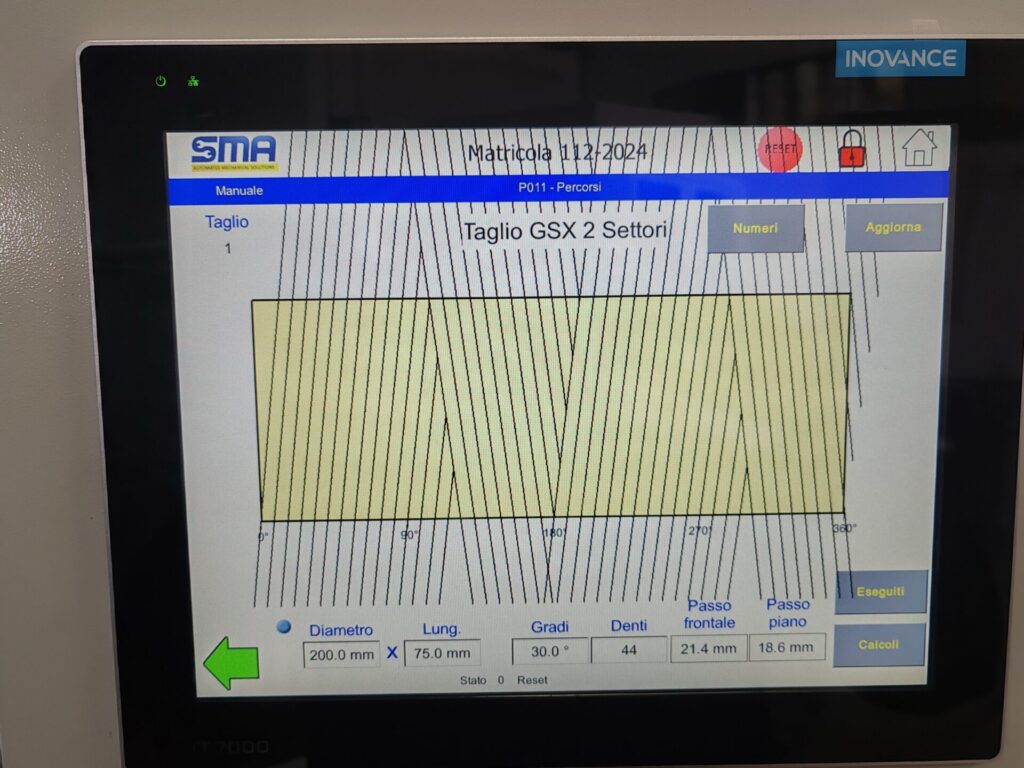Open the Eseguiti view
The height and width of the screenshot is (768, 1024).
(880, 591)
